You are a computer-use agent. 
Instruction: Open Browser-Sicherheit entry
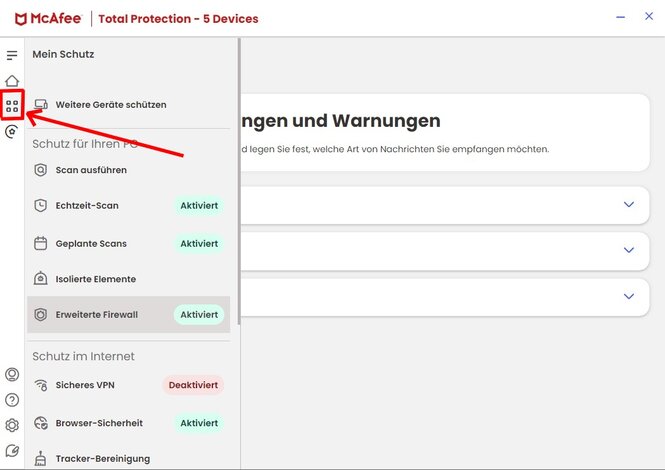129,423
